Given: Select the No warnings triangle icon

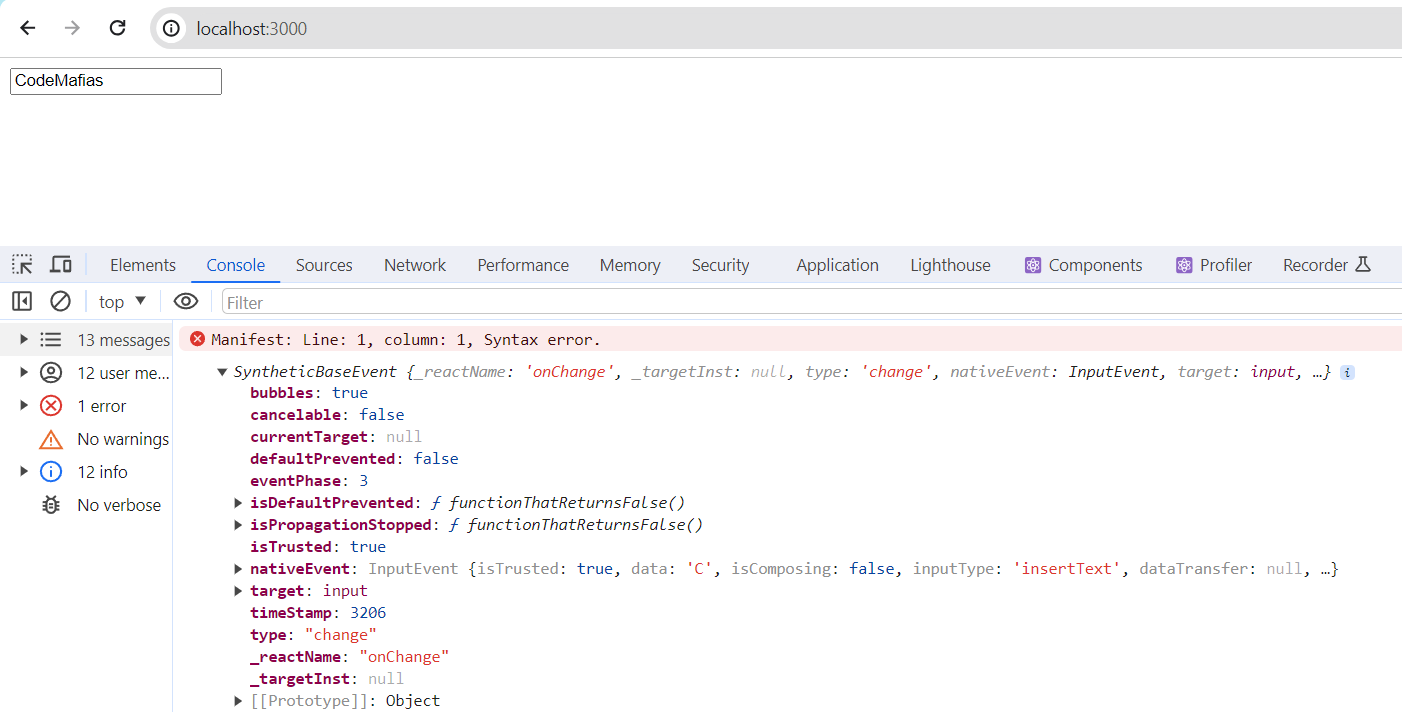Looking at the screenshot, I should click(x=51, y=439).
